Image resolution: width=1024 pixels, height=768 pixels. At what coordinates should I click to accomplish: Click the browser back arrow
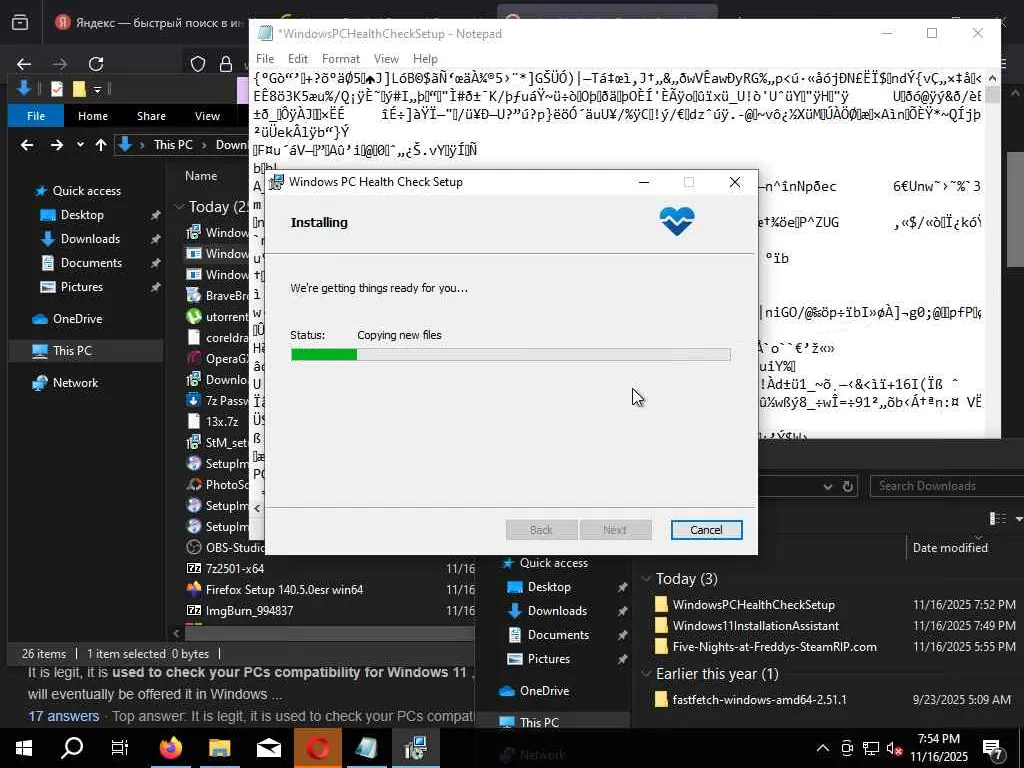pos(24,64)
